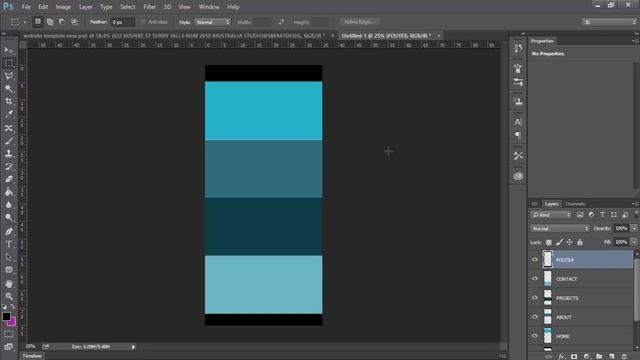
Task: Hide the CONTACT layer
Action: [535, 279]
